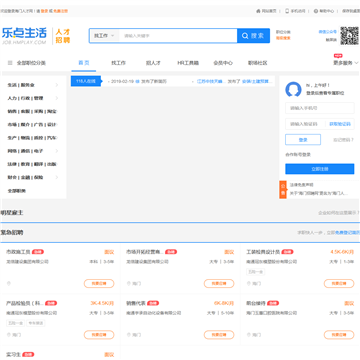Expand the 更多服务 dropdown menu
Image resolution: width=360 pixels, height=360 pixels.
coord(346,63)
